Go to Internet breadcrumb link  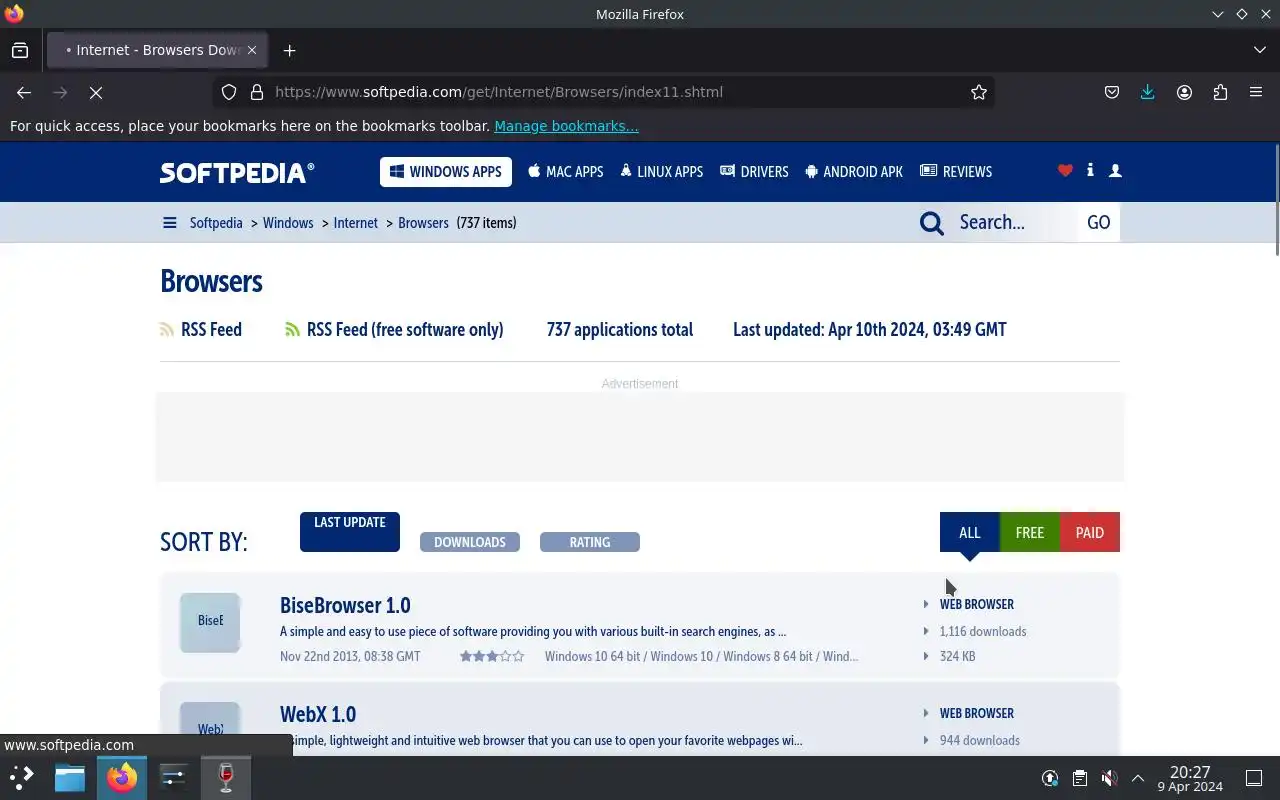click(356, 223)
